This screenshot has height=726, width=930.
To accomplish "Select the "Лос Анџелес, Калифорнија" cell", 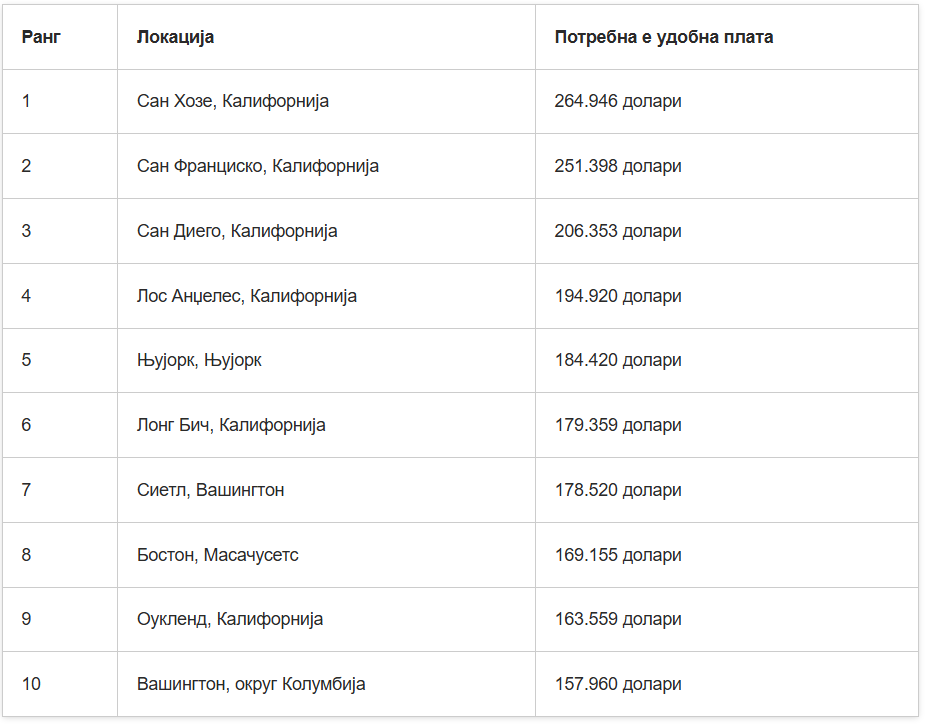I will (x=247, y=296).
